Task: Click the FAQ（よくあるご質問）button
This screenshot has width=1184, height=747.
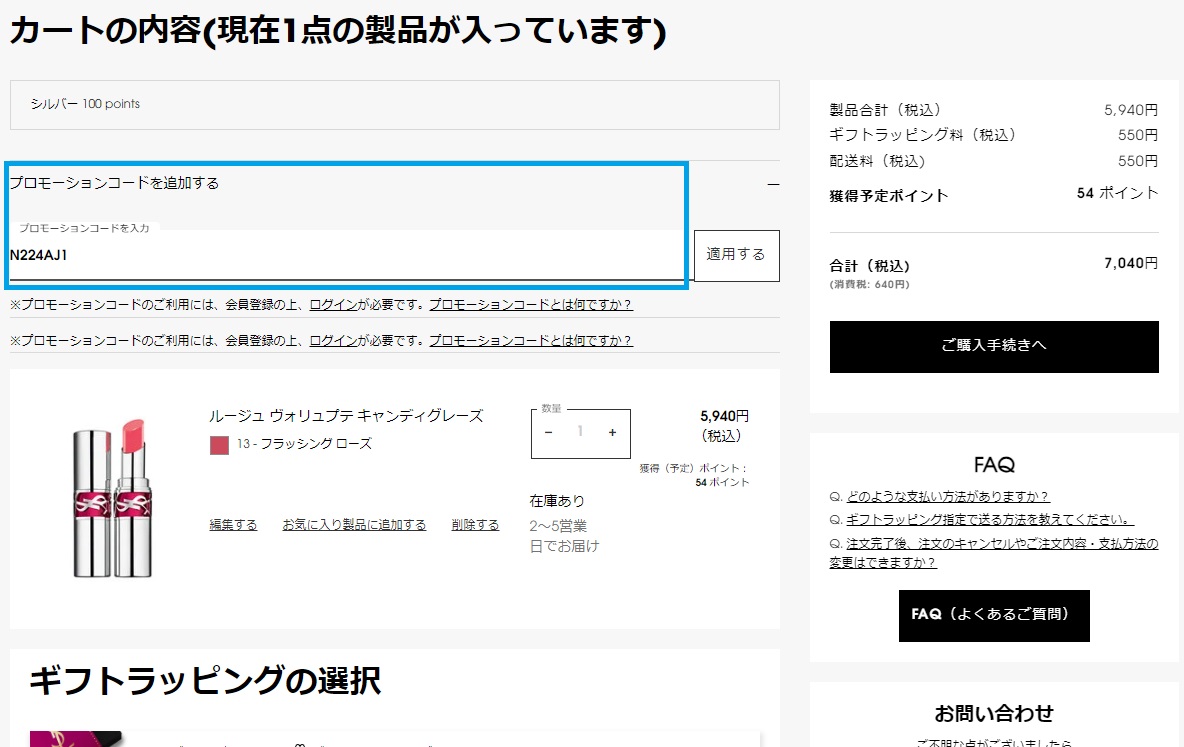Action: [994, 616]
